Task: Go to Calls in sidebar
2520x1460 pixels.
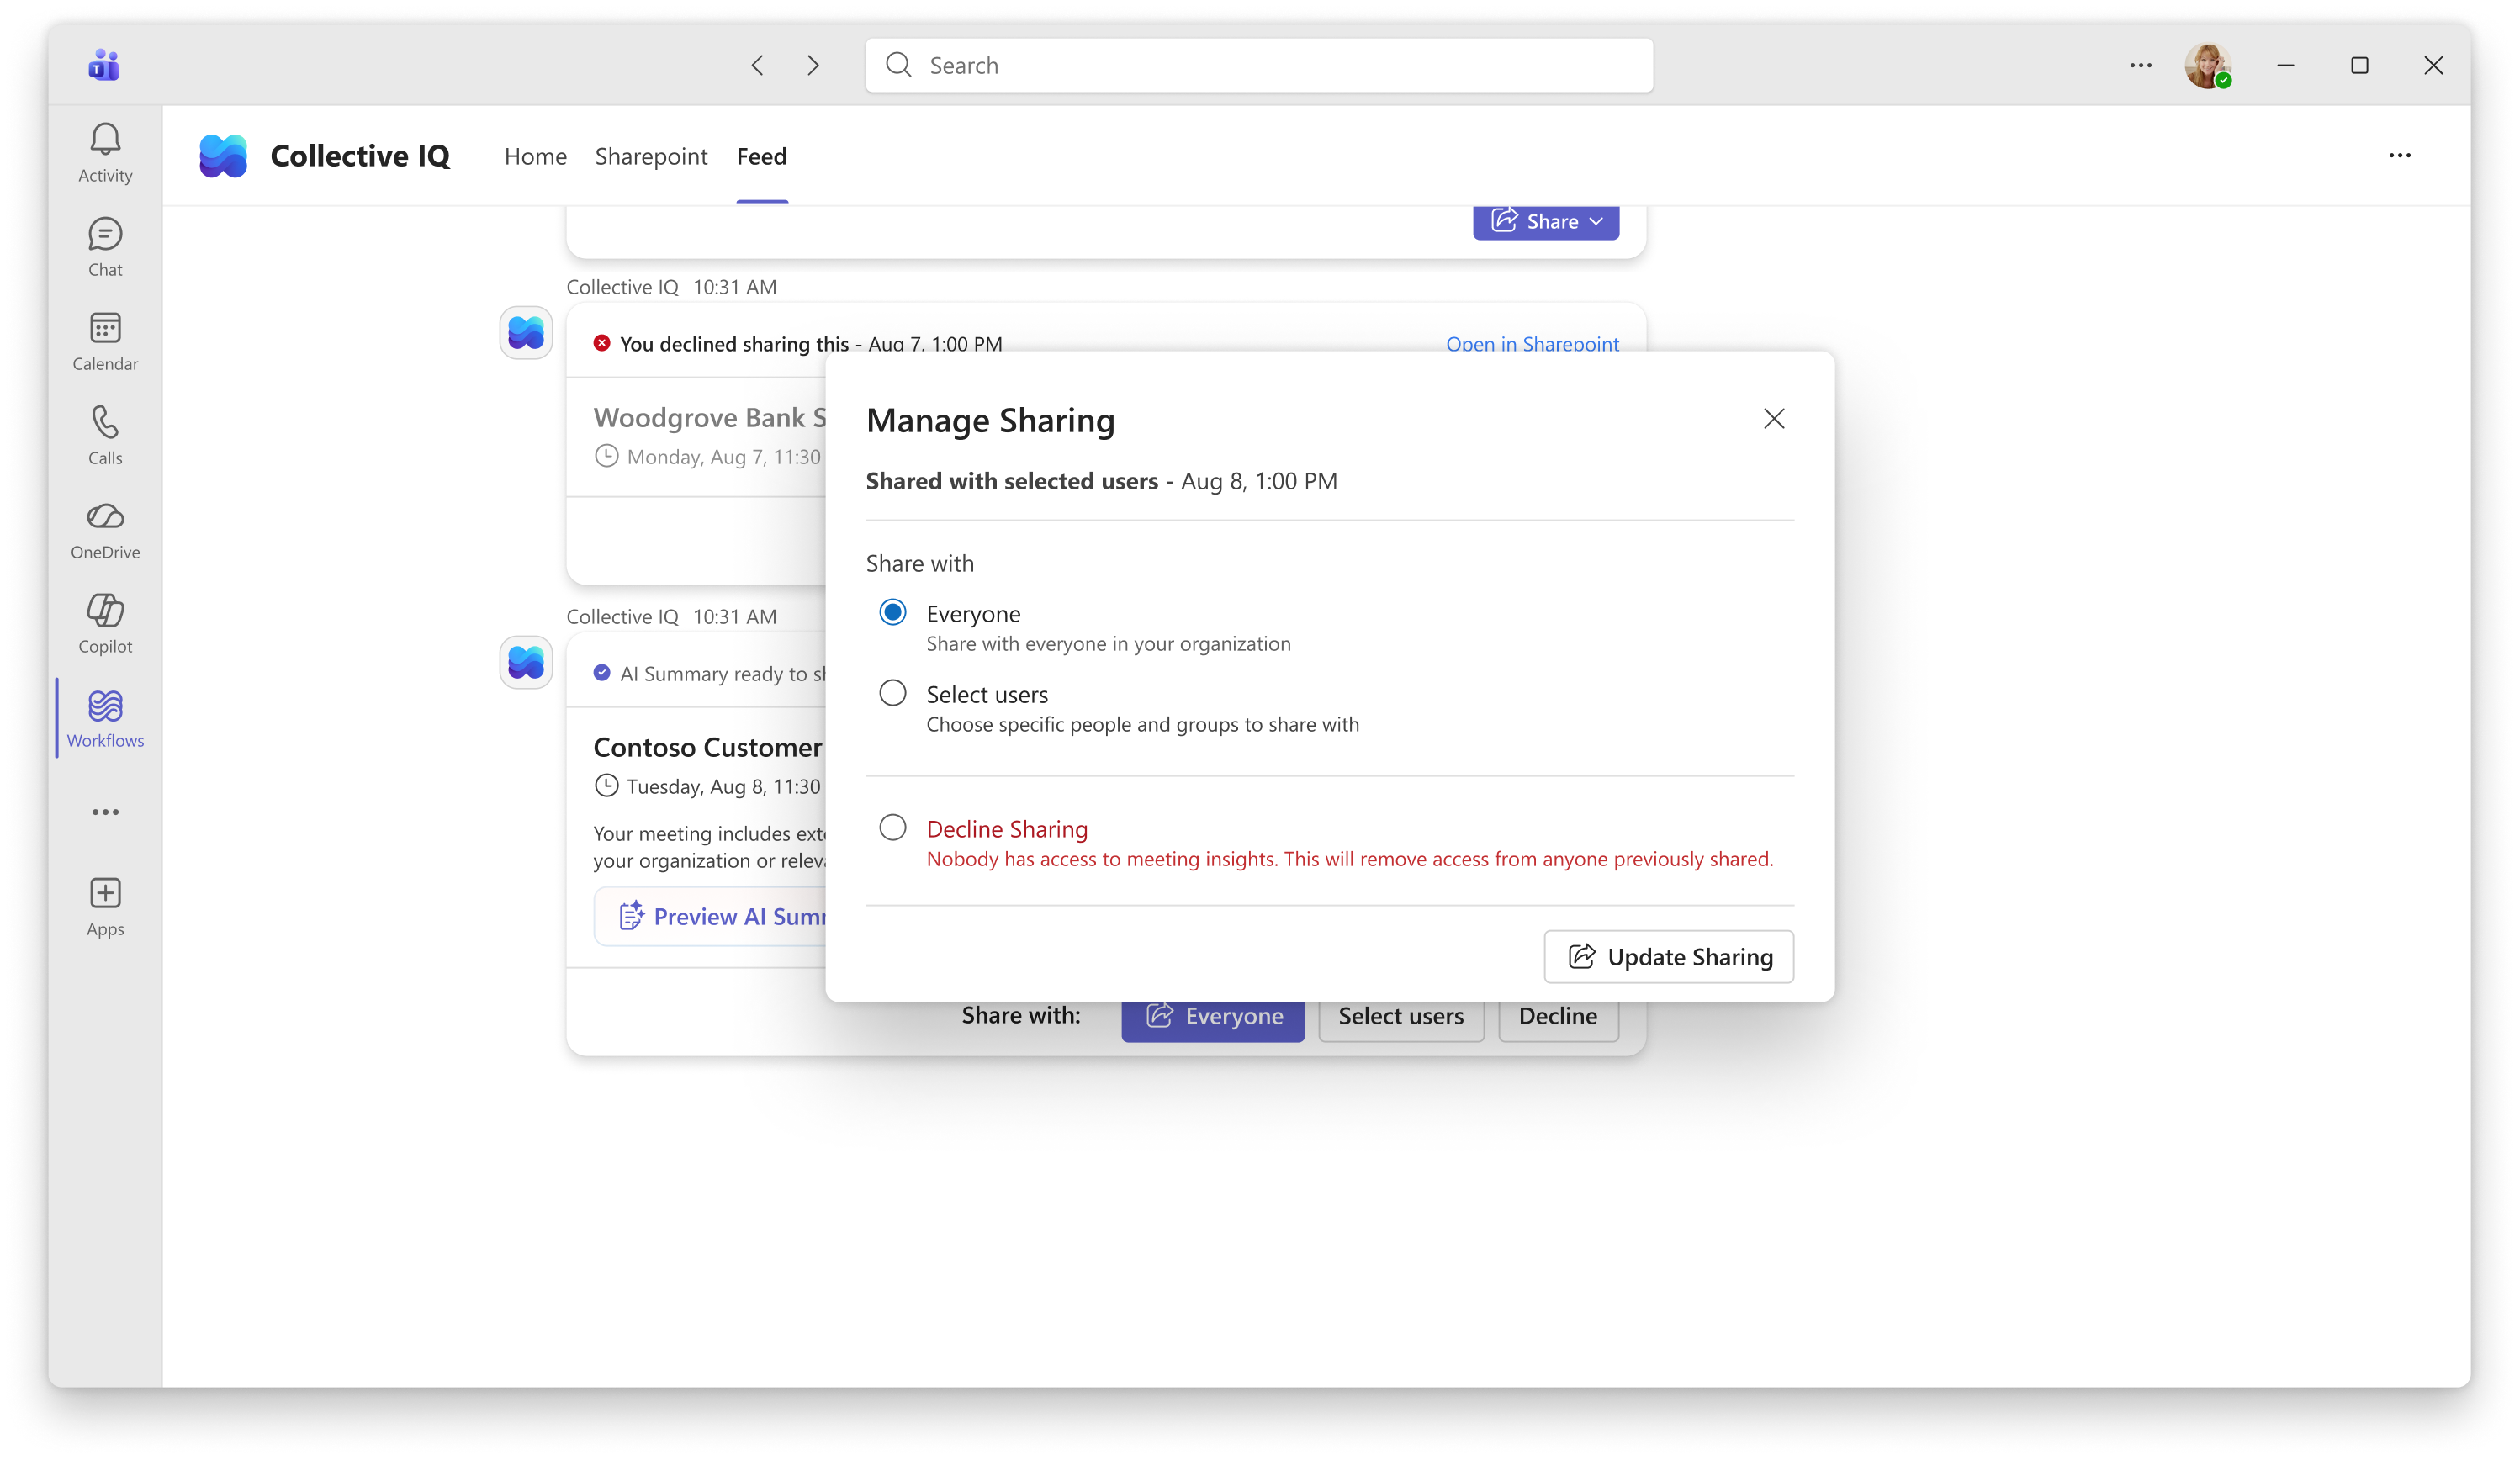Action: (105, 435)
